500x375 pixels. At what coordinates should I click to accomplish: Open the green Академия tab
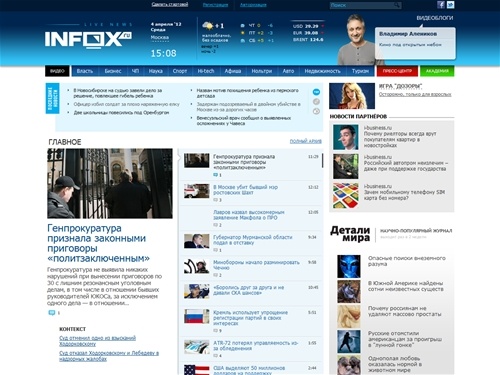click(437, 71)
